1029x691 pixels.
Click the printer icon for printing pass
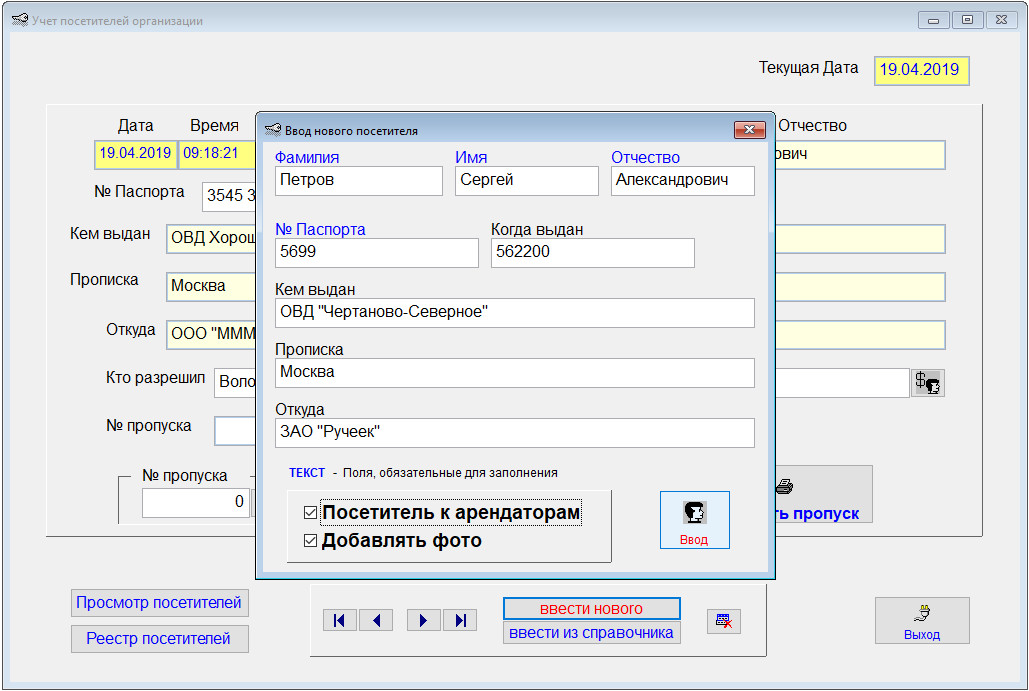[785, 488]
